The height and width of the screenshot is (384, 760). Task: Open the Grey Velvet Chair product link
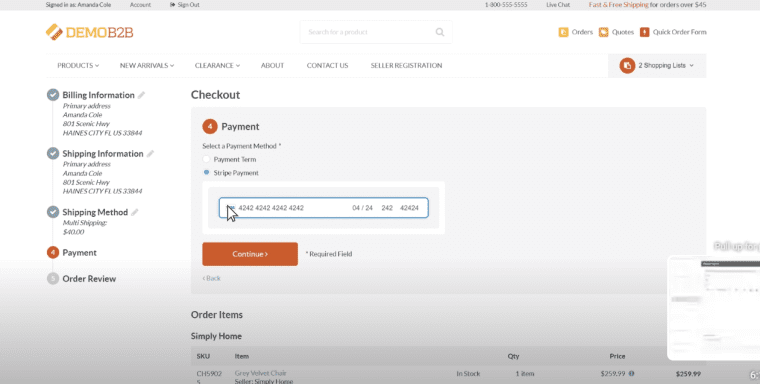(260, 373)
